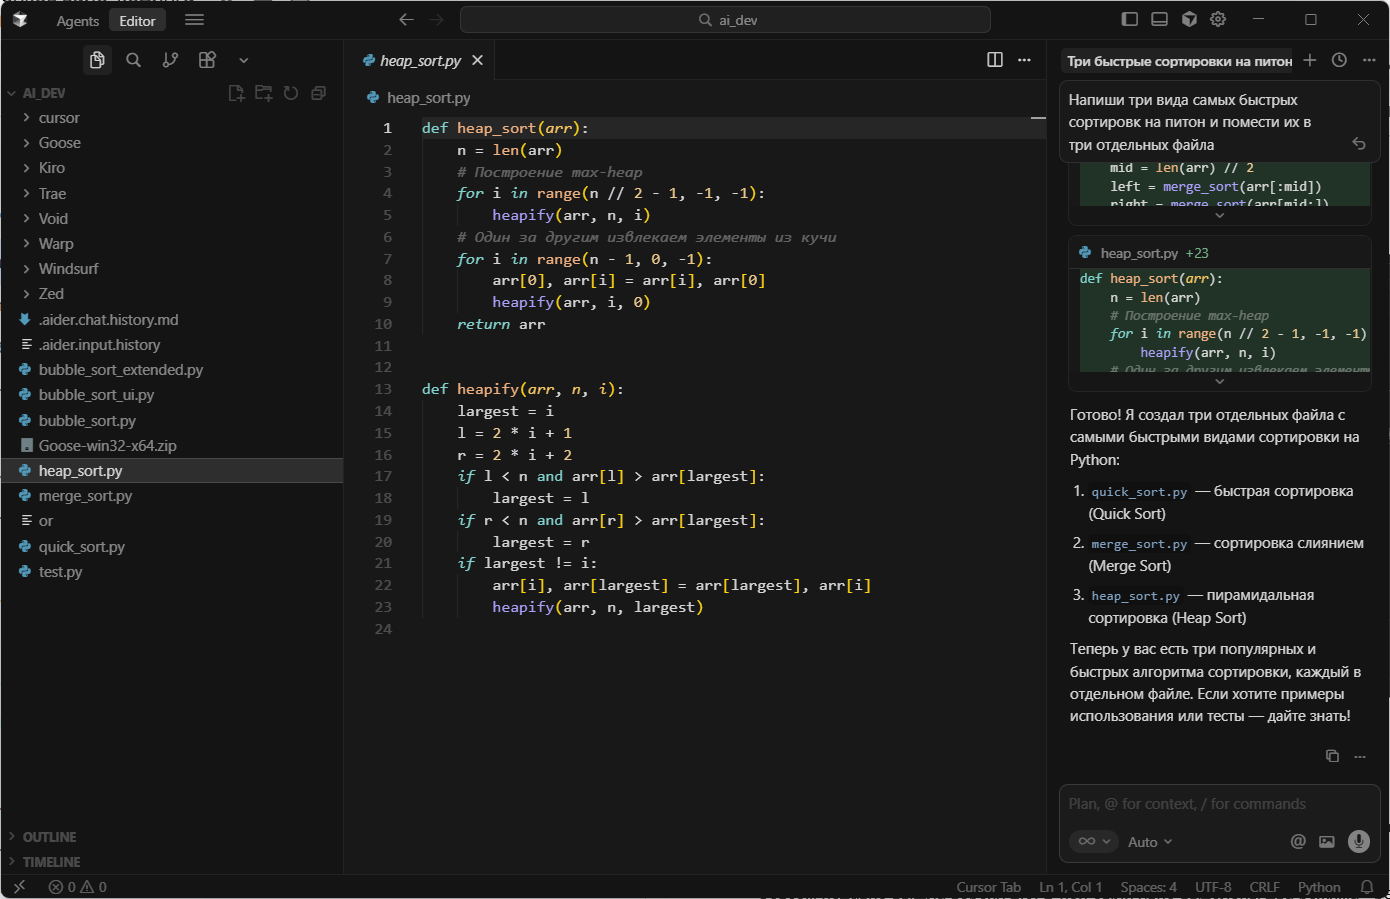Toggle the left sidebar layout button
This screenshot has height=899, width=1390.
1129,19
